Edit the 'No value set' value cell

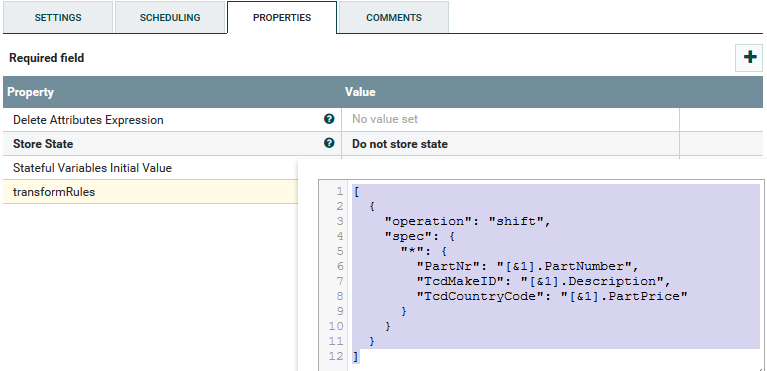(510, 119)
